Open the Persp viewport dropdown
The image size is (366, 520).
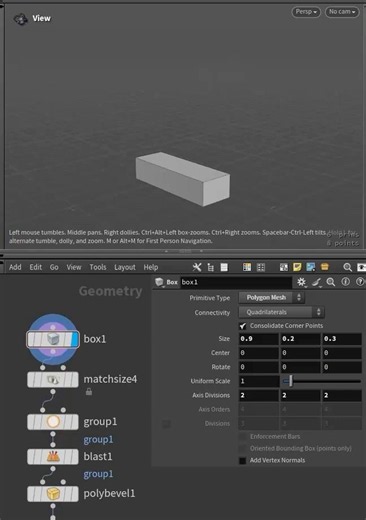click(x=306, y=12)
